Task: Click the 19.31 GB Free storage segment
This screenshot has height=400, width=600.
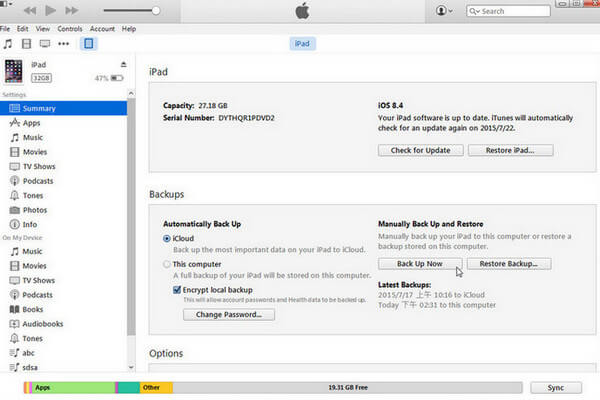Action: coord(347,388)
